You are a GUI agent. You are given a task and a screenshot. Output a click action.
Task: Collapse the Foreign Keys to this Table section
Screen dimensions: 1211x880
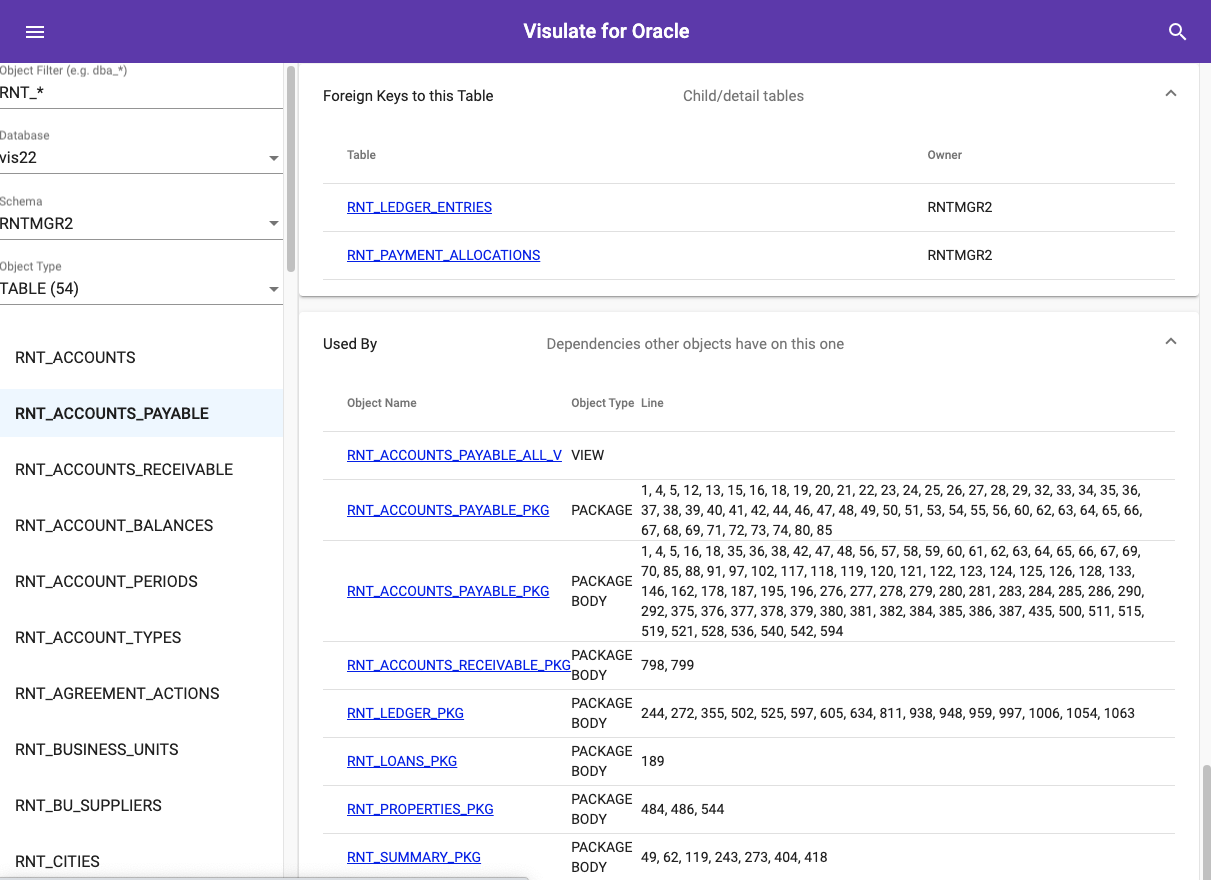point(1171,94)
